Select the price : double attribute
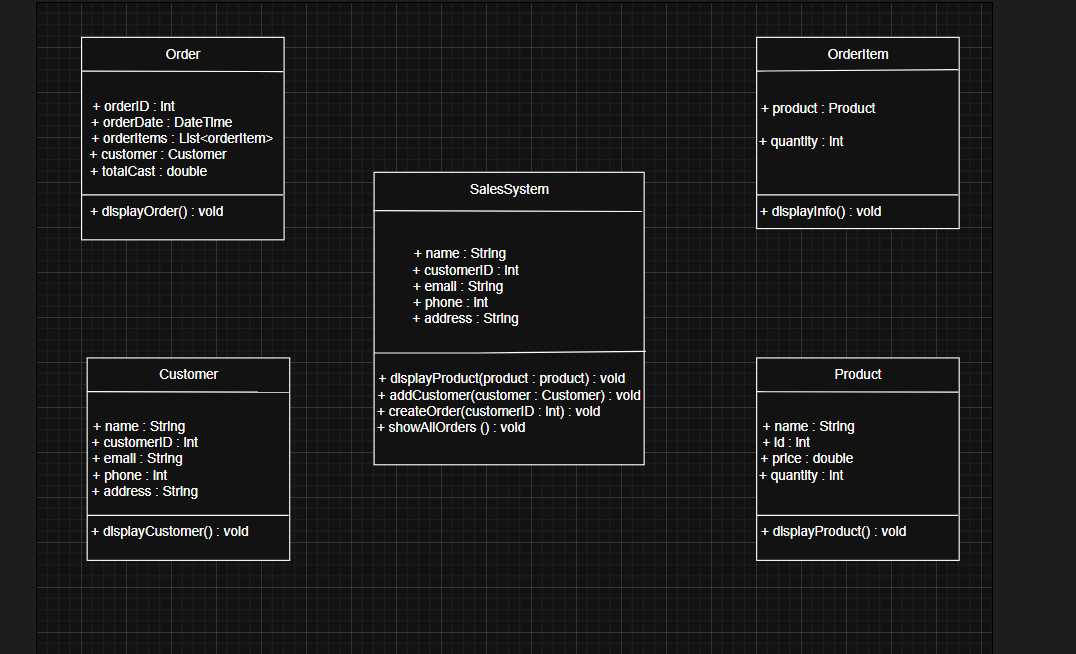Screen dimensions: 1076x654 806,459
